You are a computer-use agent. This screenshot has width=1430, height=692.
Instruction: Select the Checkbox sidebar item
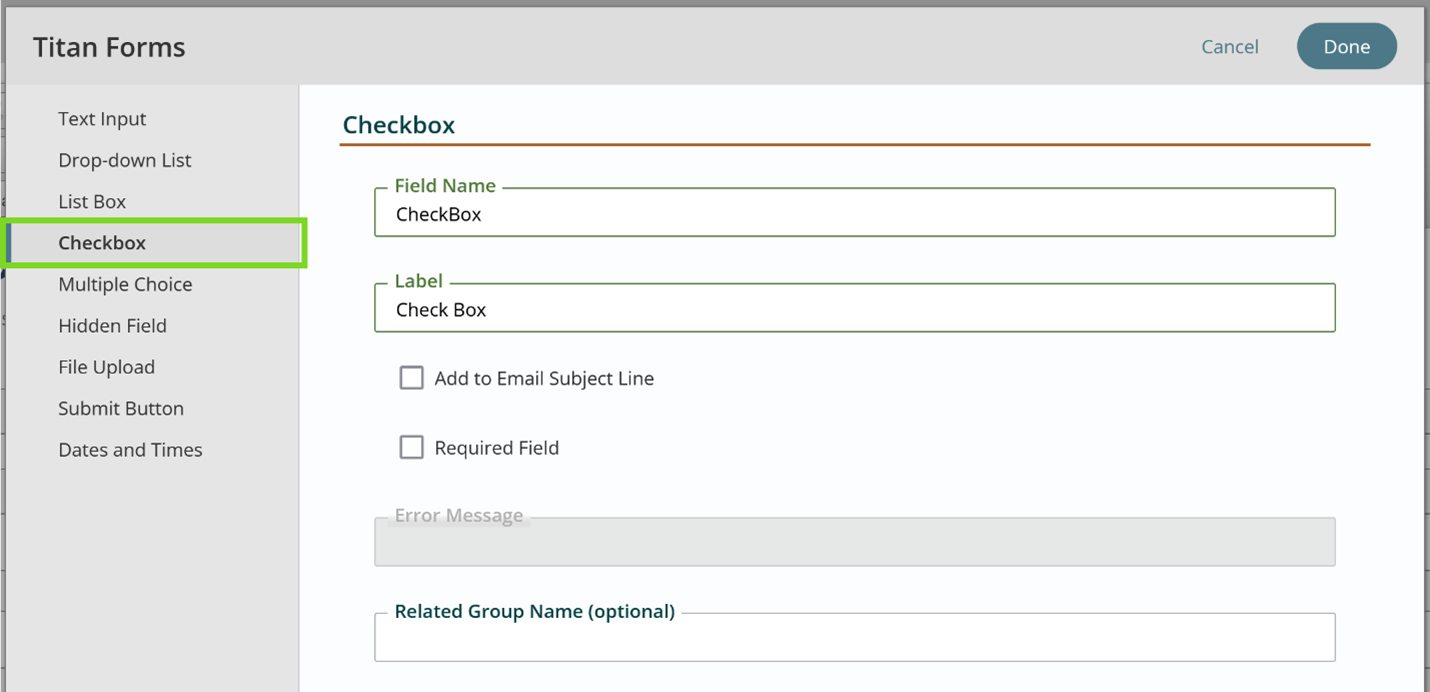pos(155,243)
